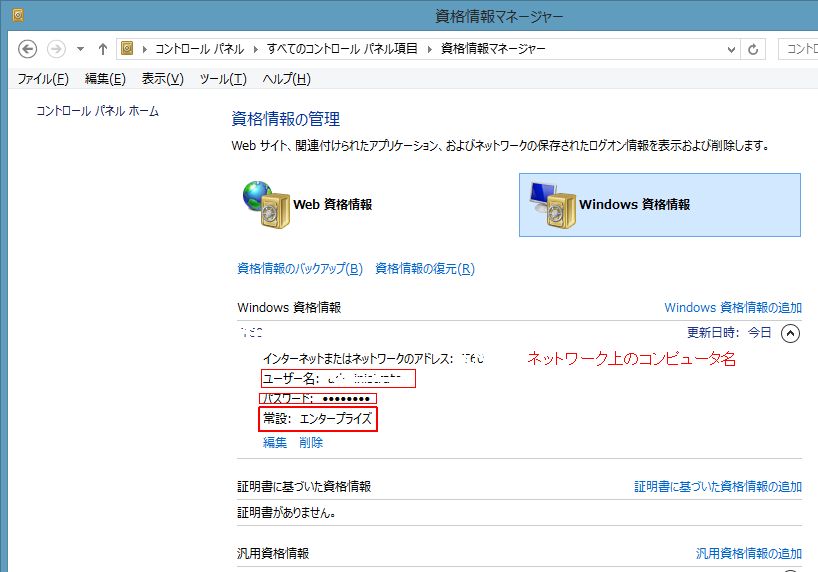Open the recent locations dropdown arrow
The width and height of the screenshot is (818, 572).
(80, 49)
